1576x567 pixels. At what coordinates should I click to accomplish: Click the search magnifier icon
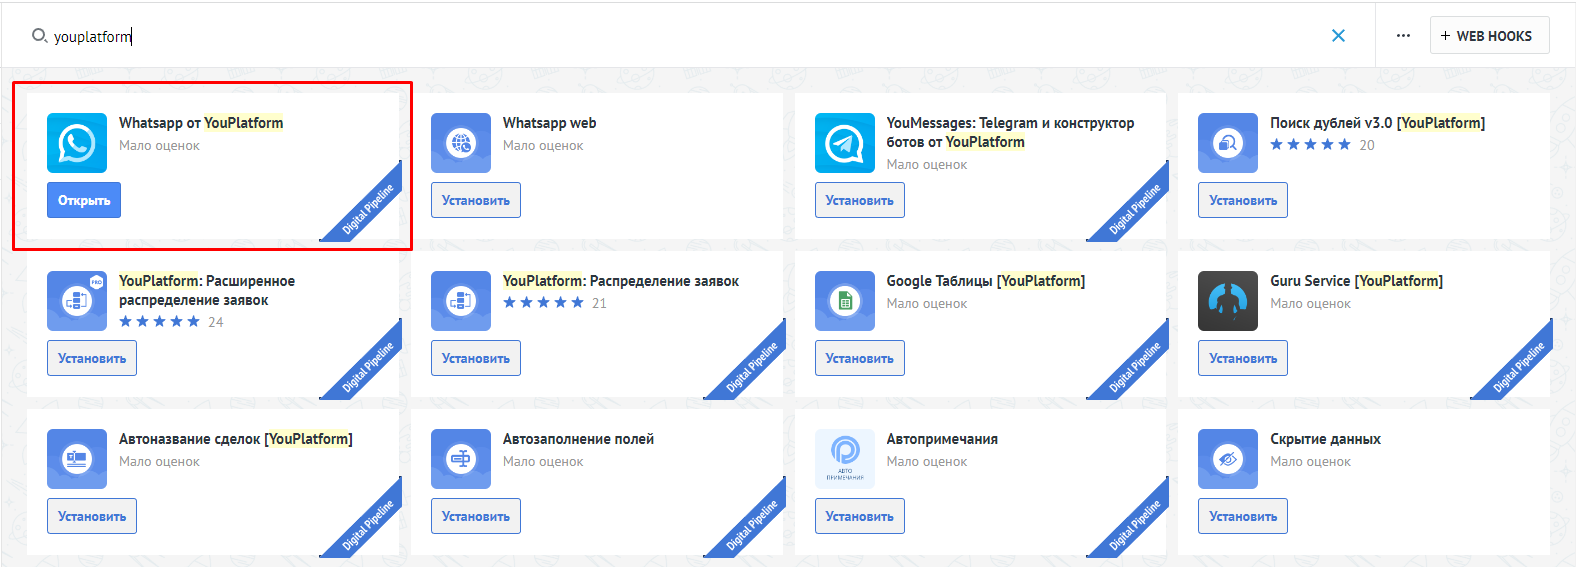click(40, 36)
